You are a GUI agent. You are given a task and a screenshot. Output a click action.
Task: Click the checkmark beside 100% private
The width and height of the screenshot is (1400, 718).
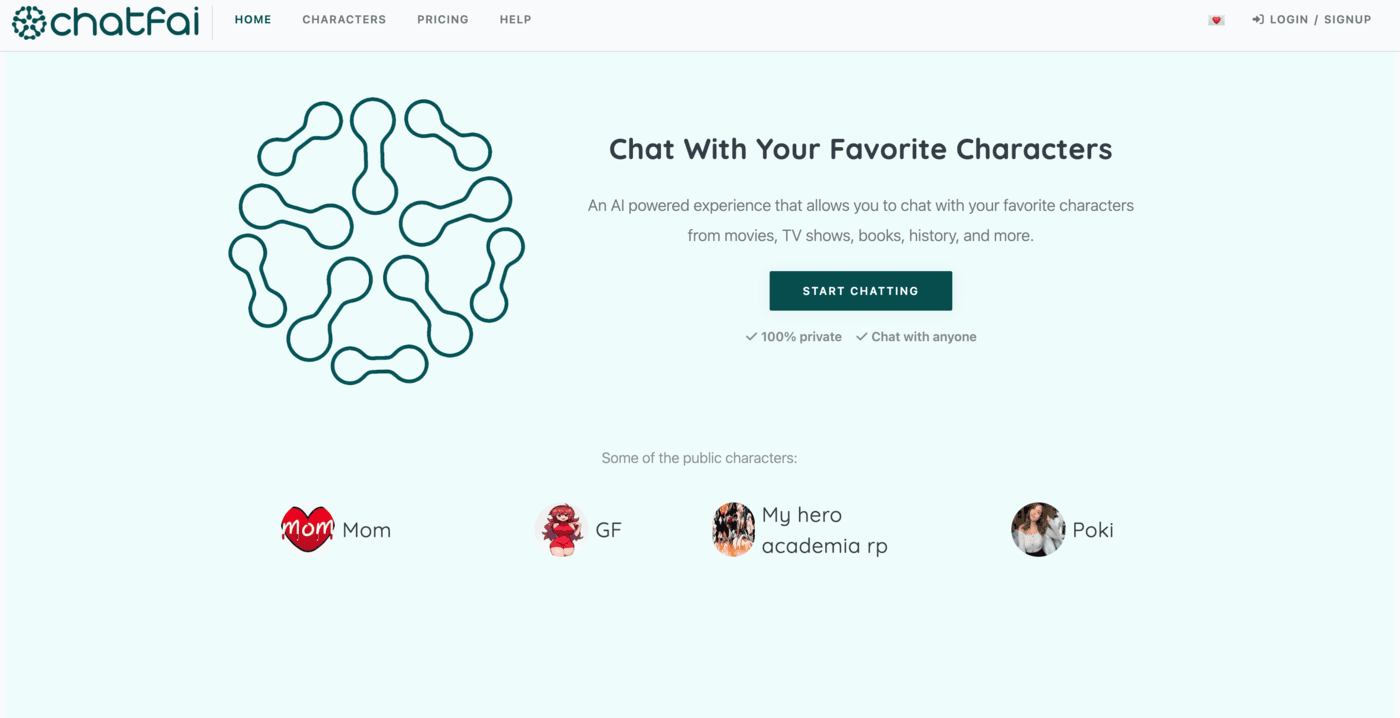click(x=751, y=337)
